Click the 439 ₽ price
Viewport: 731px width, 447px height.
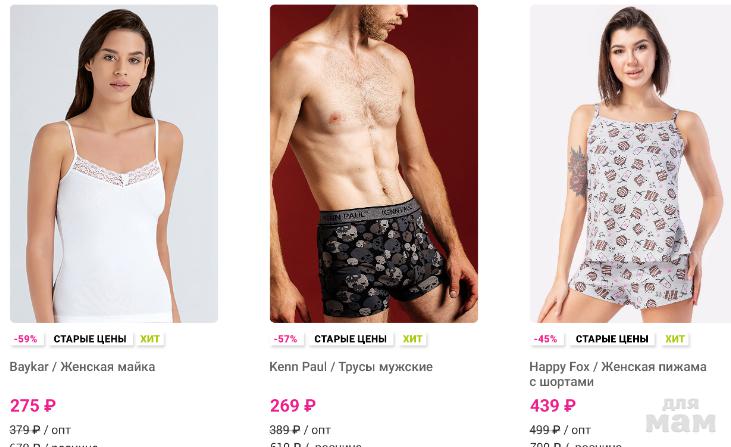point(553,406)
